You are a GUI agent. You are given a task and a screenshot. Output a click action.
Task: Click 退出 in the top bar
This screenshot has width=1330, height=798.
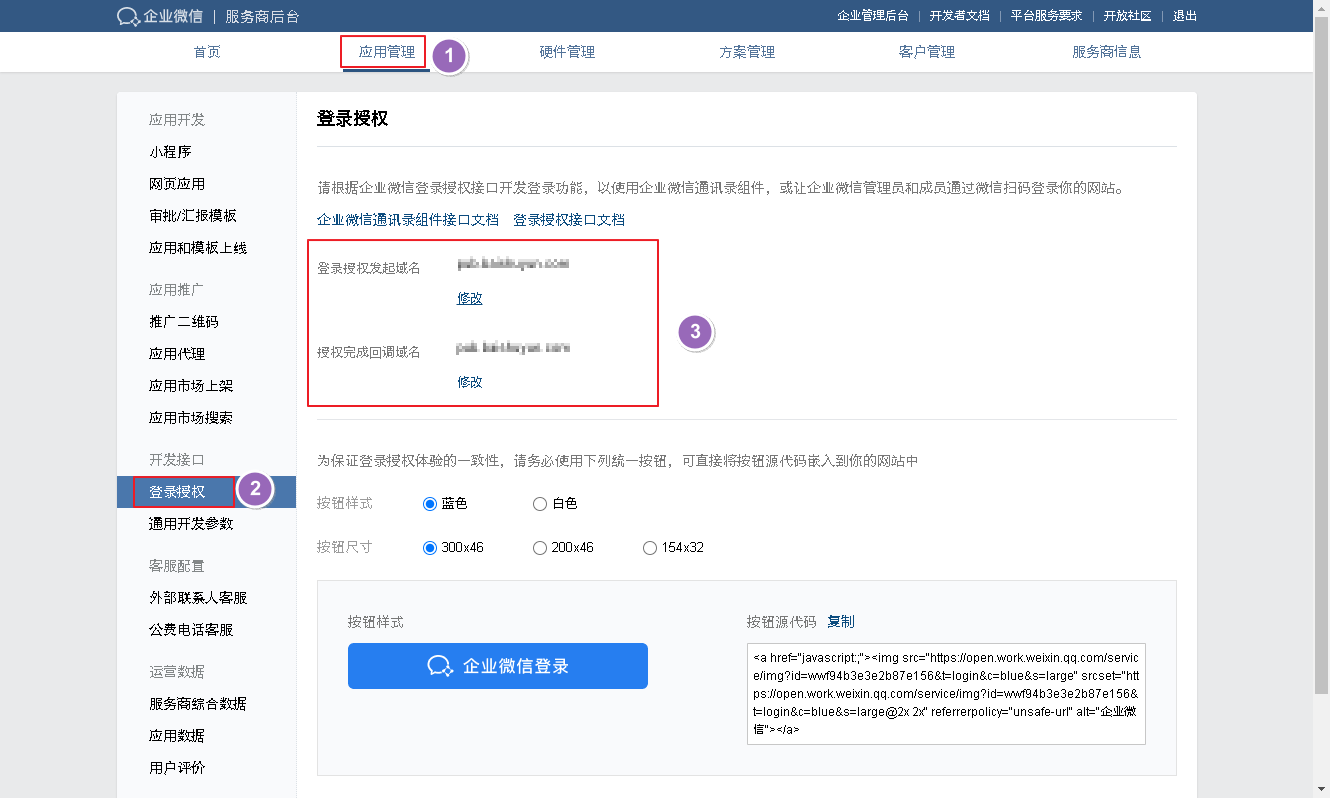tap(1185, 16)
